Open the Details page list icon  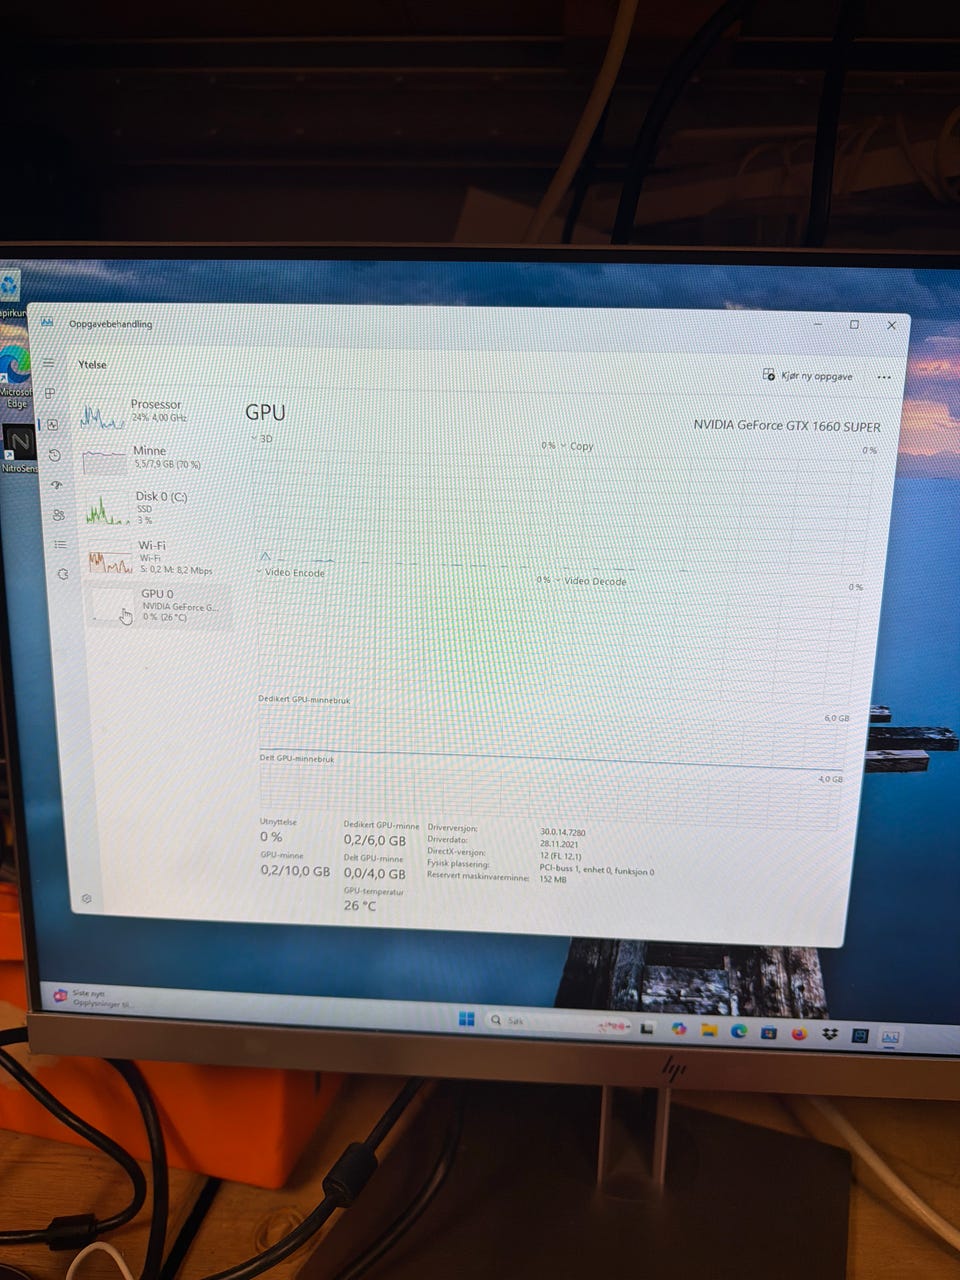[x=60, y=545]
